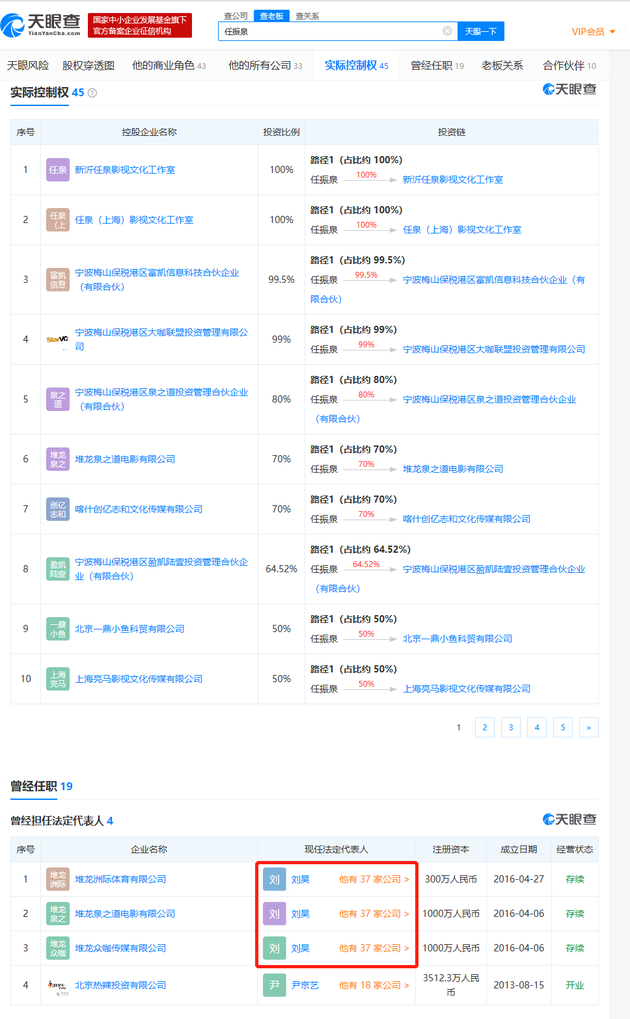Open the 股权穿透图 tab
The height and width of the screenshot is (1019, 630).
click(88, 66)
